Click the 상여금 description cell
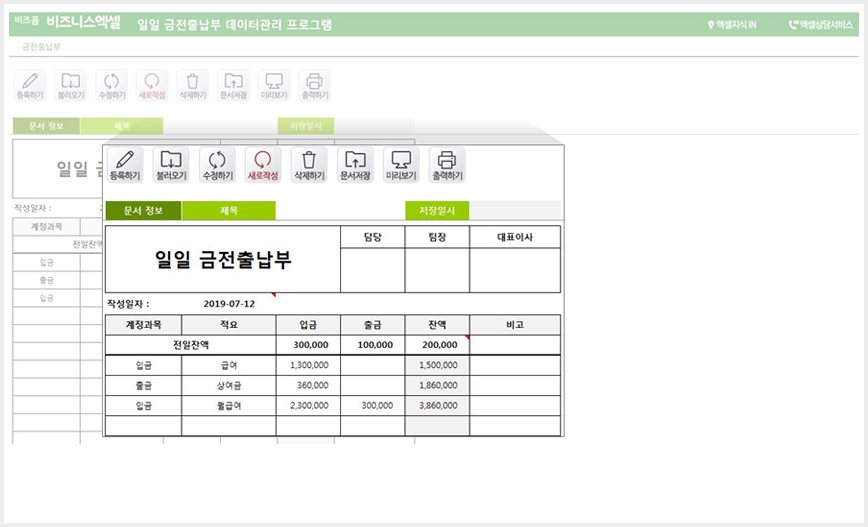 pyautogui.click(x=229, y=385)
